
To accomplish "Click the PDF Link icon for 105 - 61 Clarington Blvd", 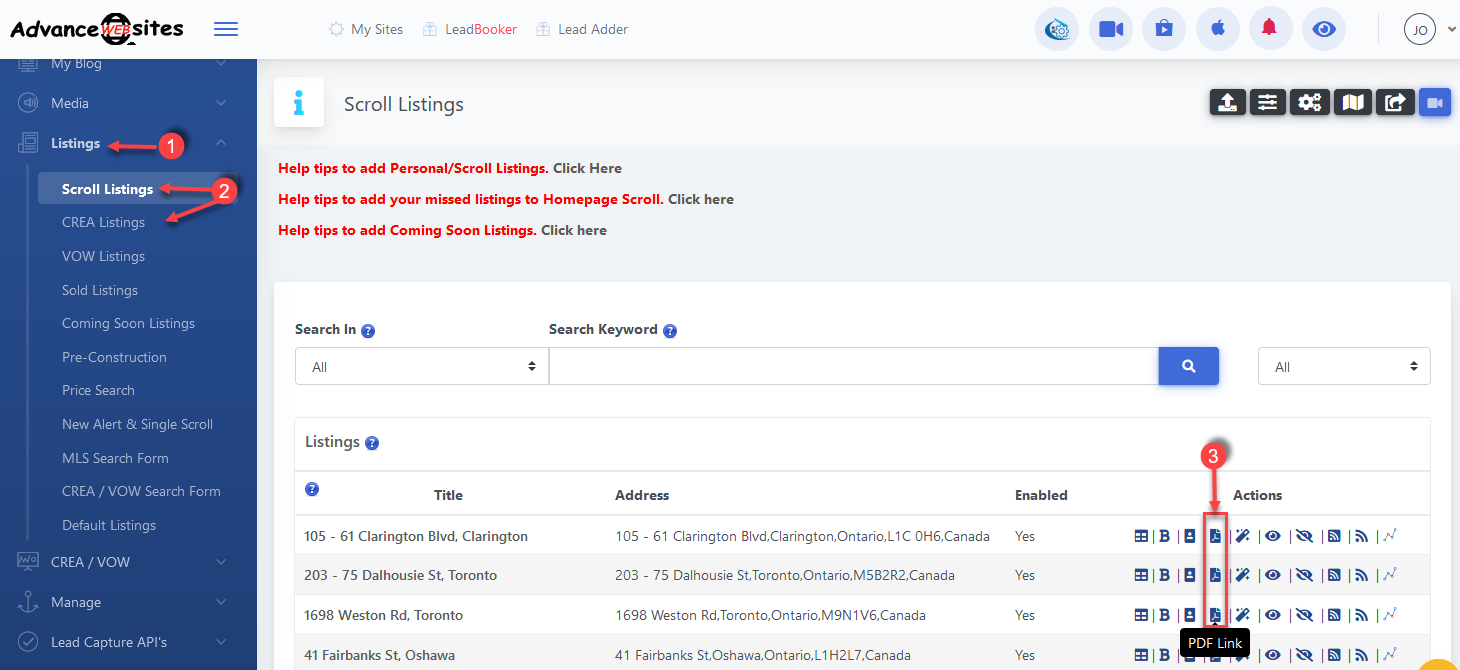I will click(1216, 536).
